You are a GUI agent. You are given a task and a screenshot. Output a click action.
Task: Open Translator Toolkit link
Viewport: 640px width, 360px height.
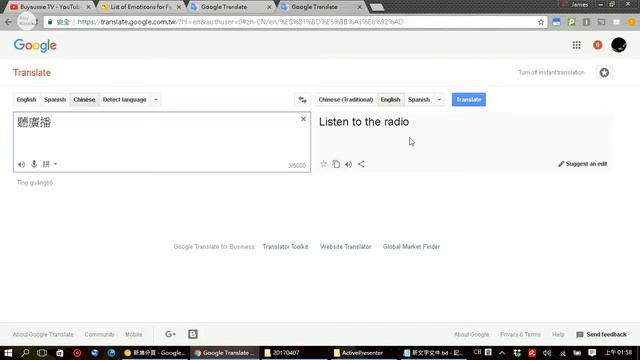[x=285, y=247]
